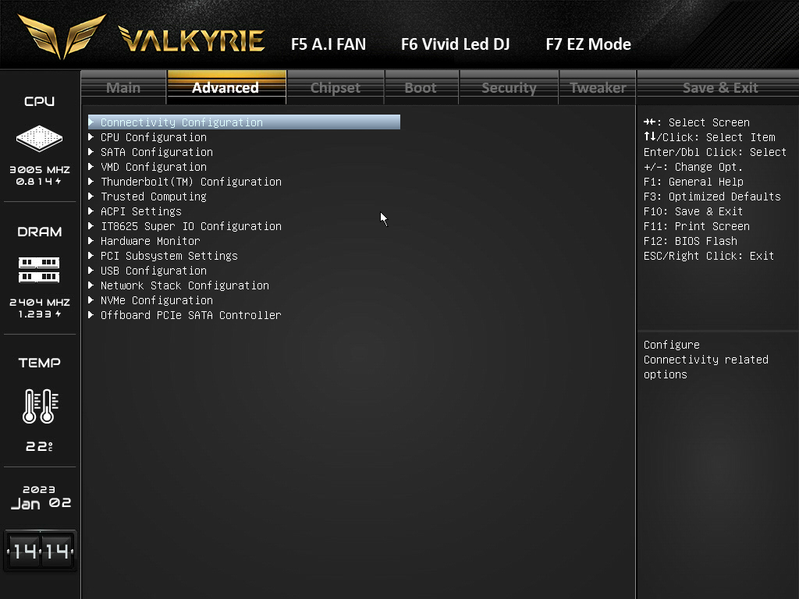This screenshot has height=599, width=799.
Task: Expand arrow beside Connectivity Configuration
Action: click(91, 122)
